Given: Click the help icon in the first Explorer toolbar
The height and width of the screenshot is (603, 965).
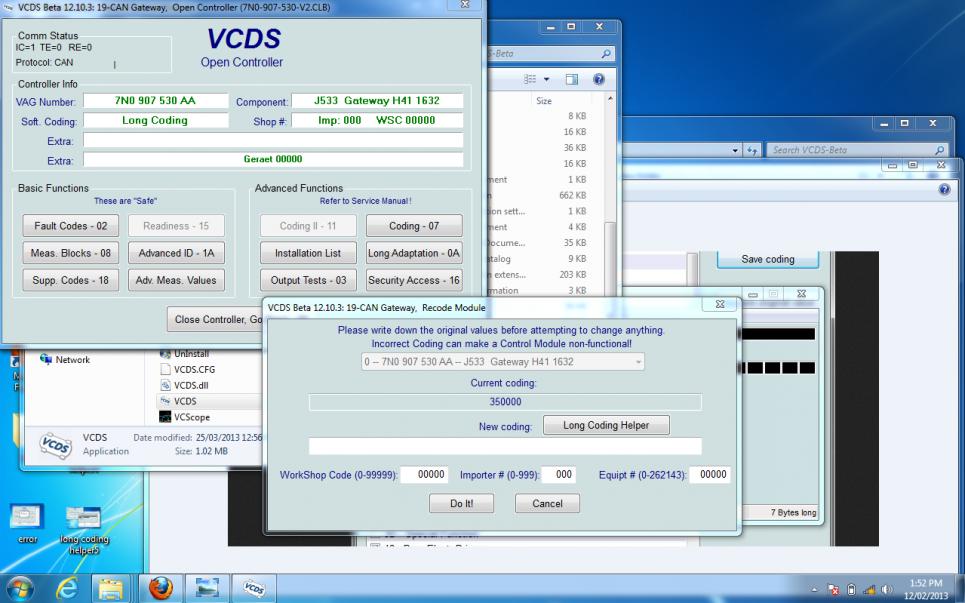Looking at the screenshot, I should pyautogui.click(x=598, y=79).
